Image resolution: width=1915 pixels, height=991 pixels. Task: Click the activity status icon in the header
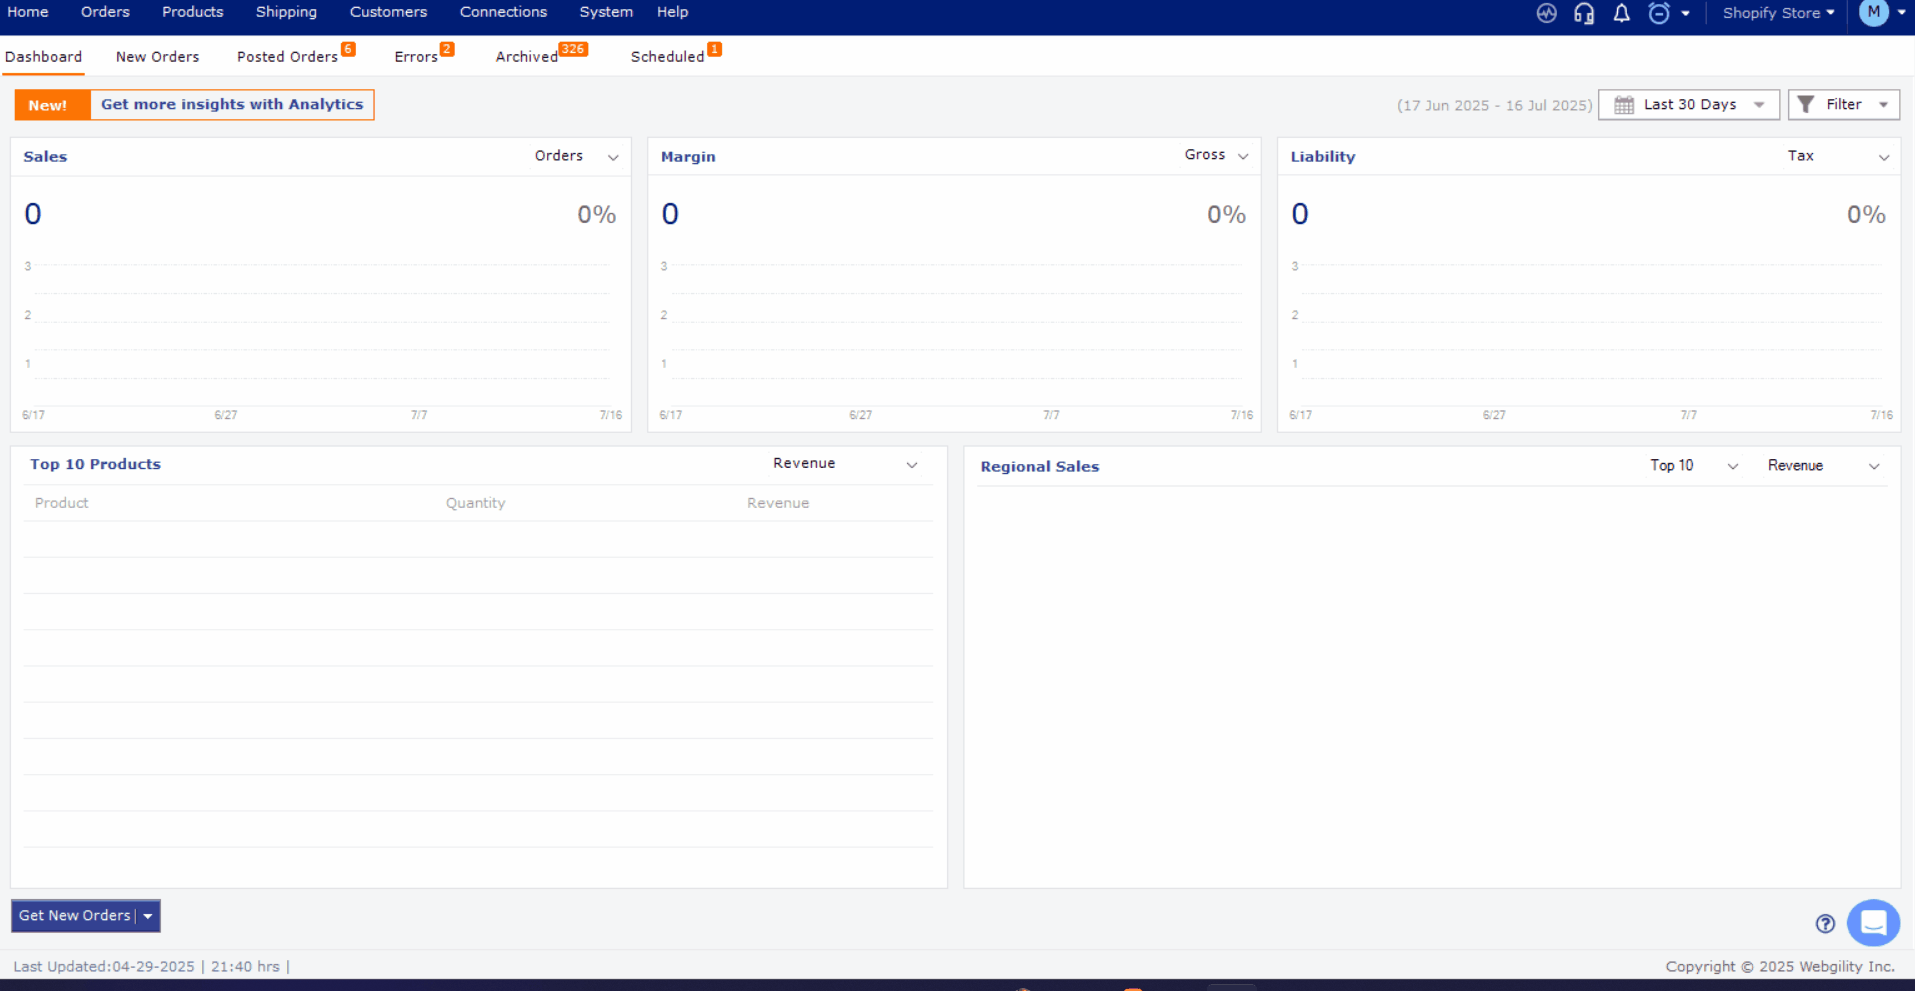(x=1546, y=14)
